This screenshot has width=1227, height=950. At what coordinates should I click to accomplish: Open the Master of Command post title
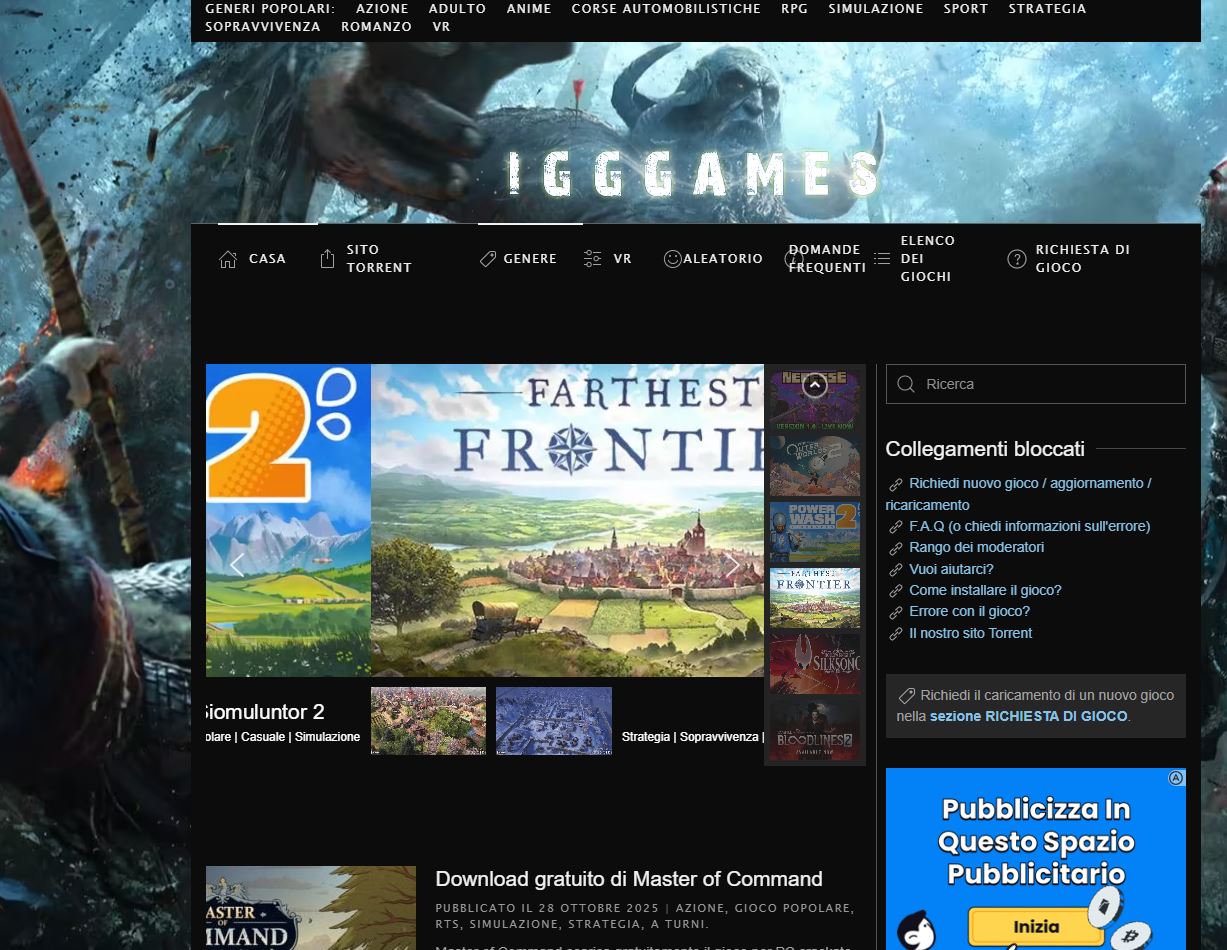pos(629,879)
